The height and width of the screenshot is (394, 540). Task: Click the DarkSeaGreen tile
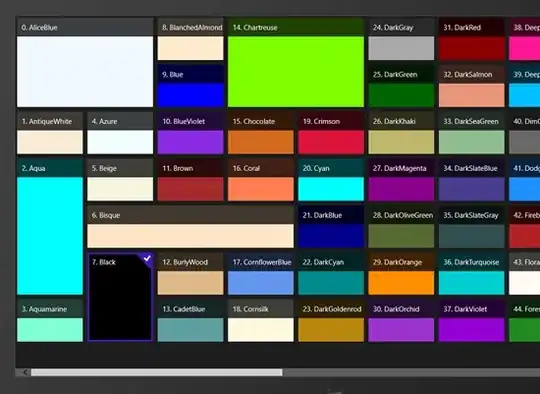tap(471, 133)
